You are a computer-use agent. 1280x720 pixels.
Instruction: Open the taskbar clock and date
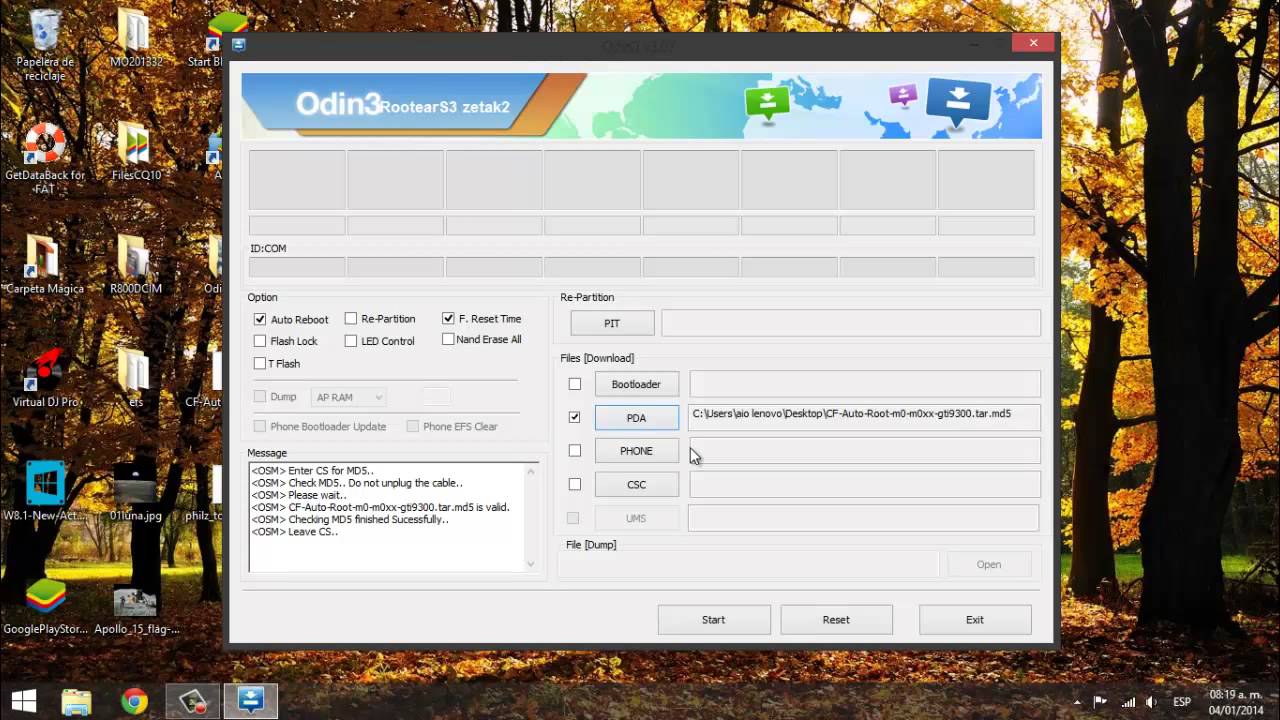coord(1236,701)
